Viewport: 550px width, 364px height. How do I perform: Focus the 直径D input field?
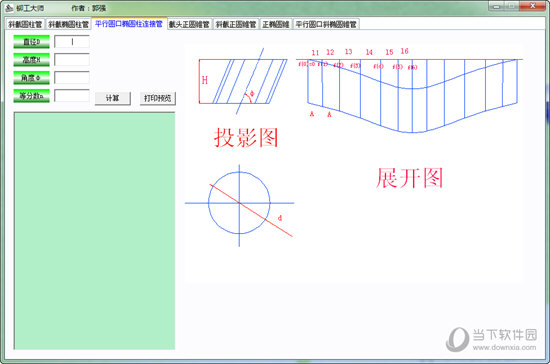pyautogui.click(x=72, y=42)
